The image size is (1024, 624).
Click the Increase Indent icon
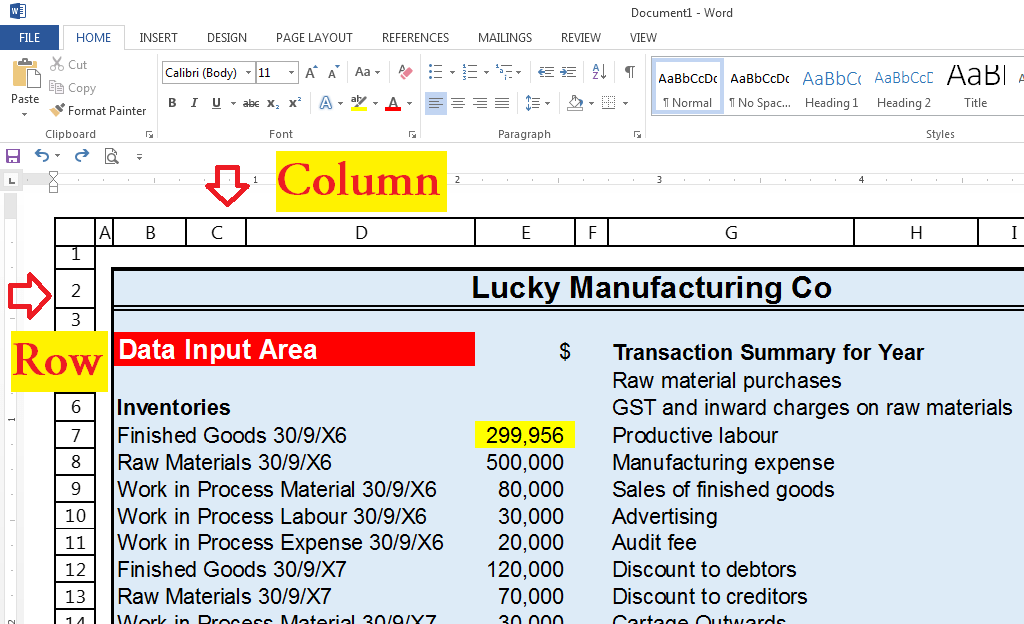tap(569, 72)
